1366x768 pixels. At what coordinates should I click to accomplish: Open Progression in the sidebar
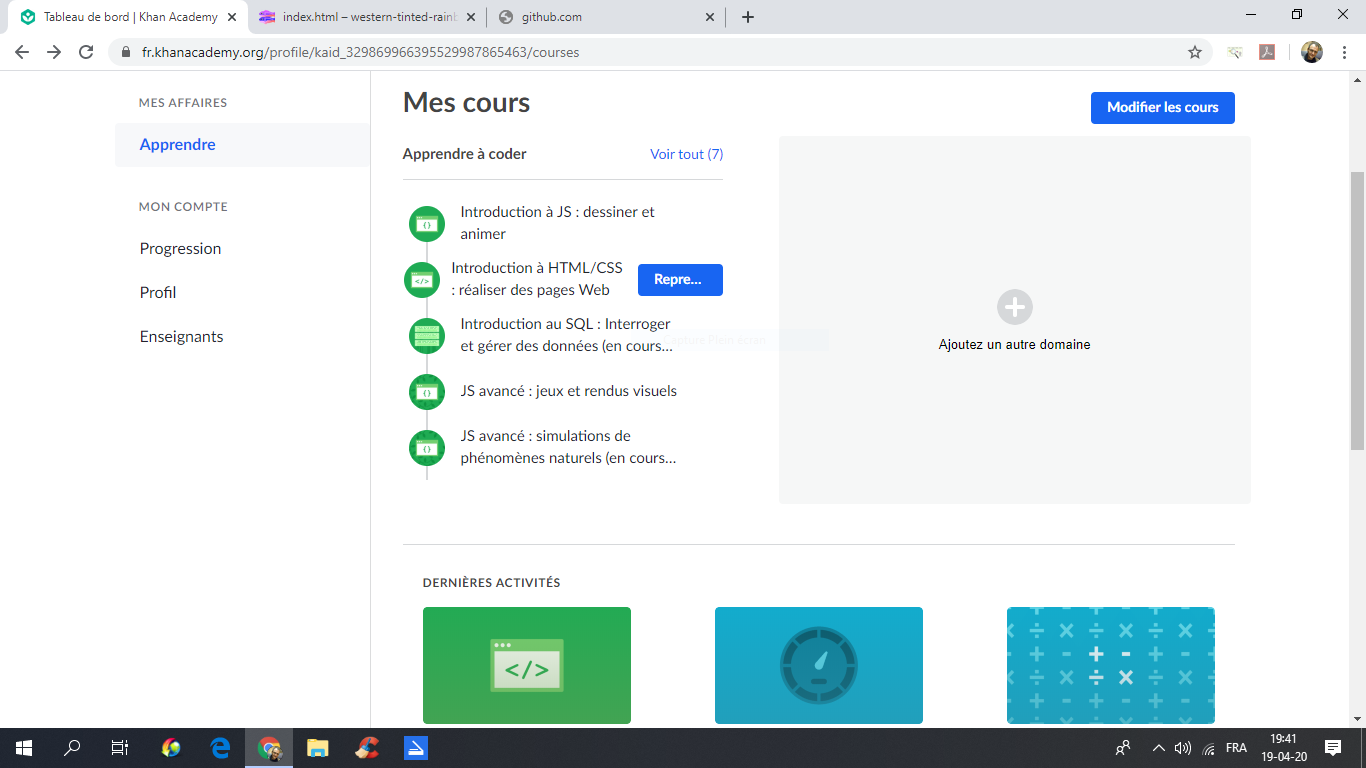click(x=180, y=249)
